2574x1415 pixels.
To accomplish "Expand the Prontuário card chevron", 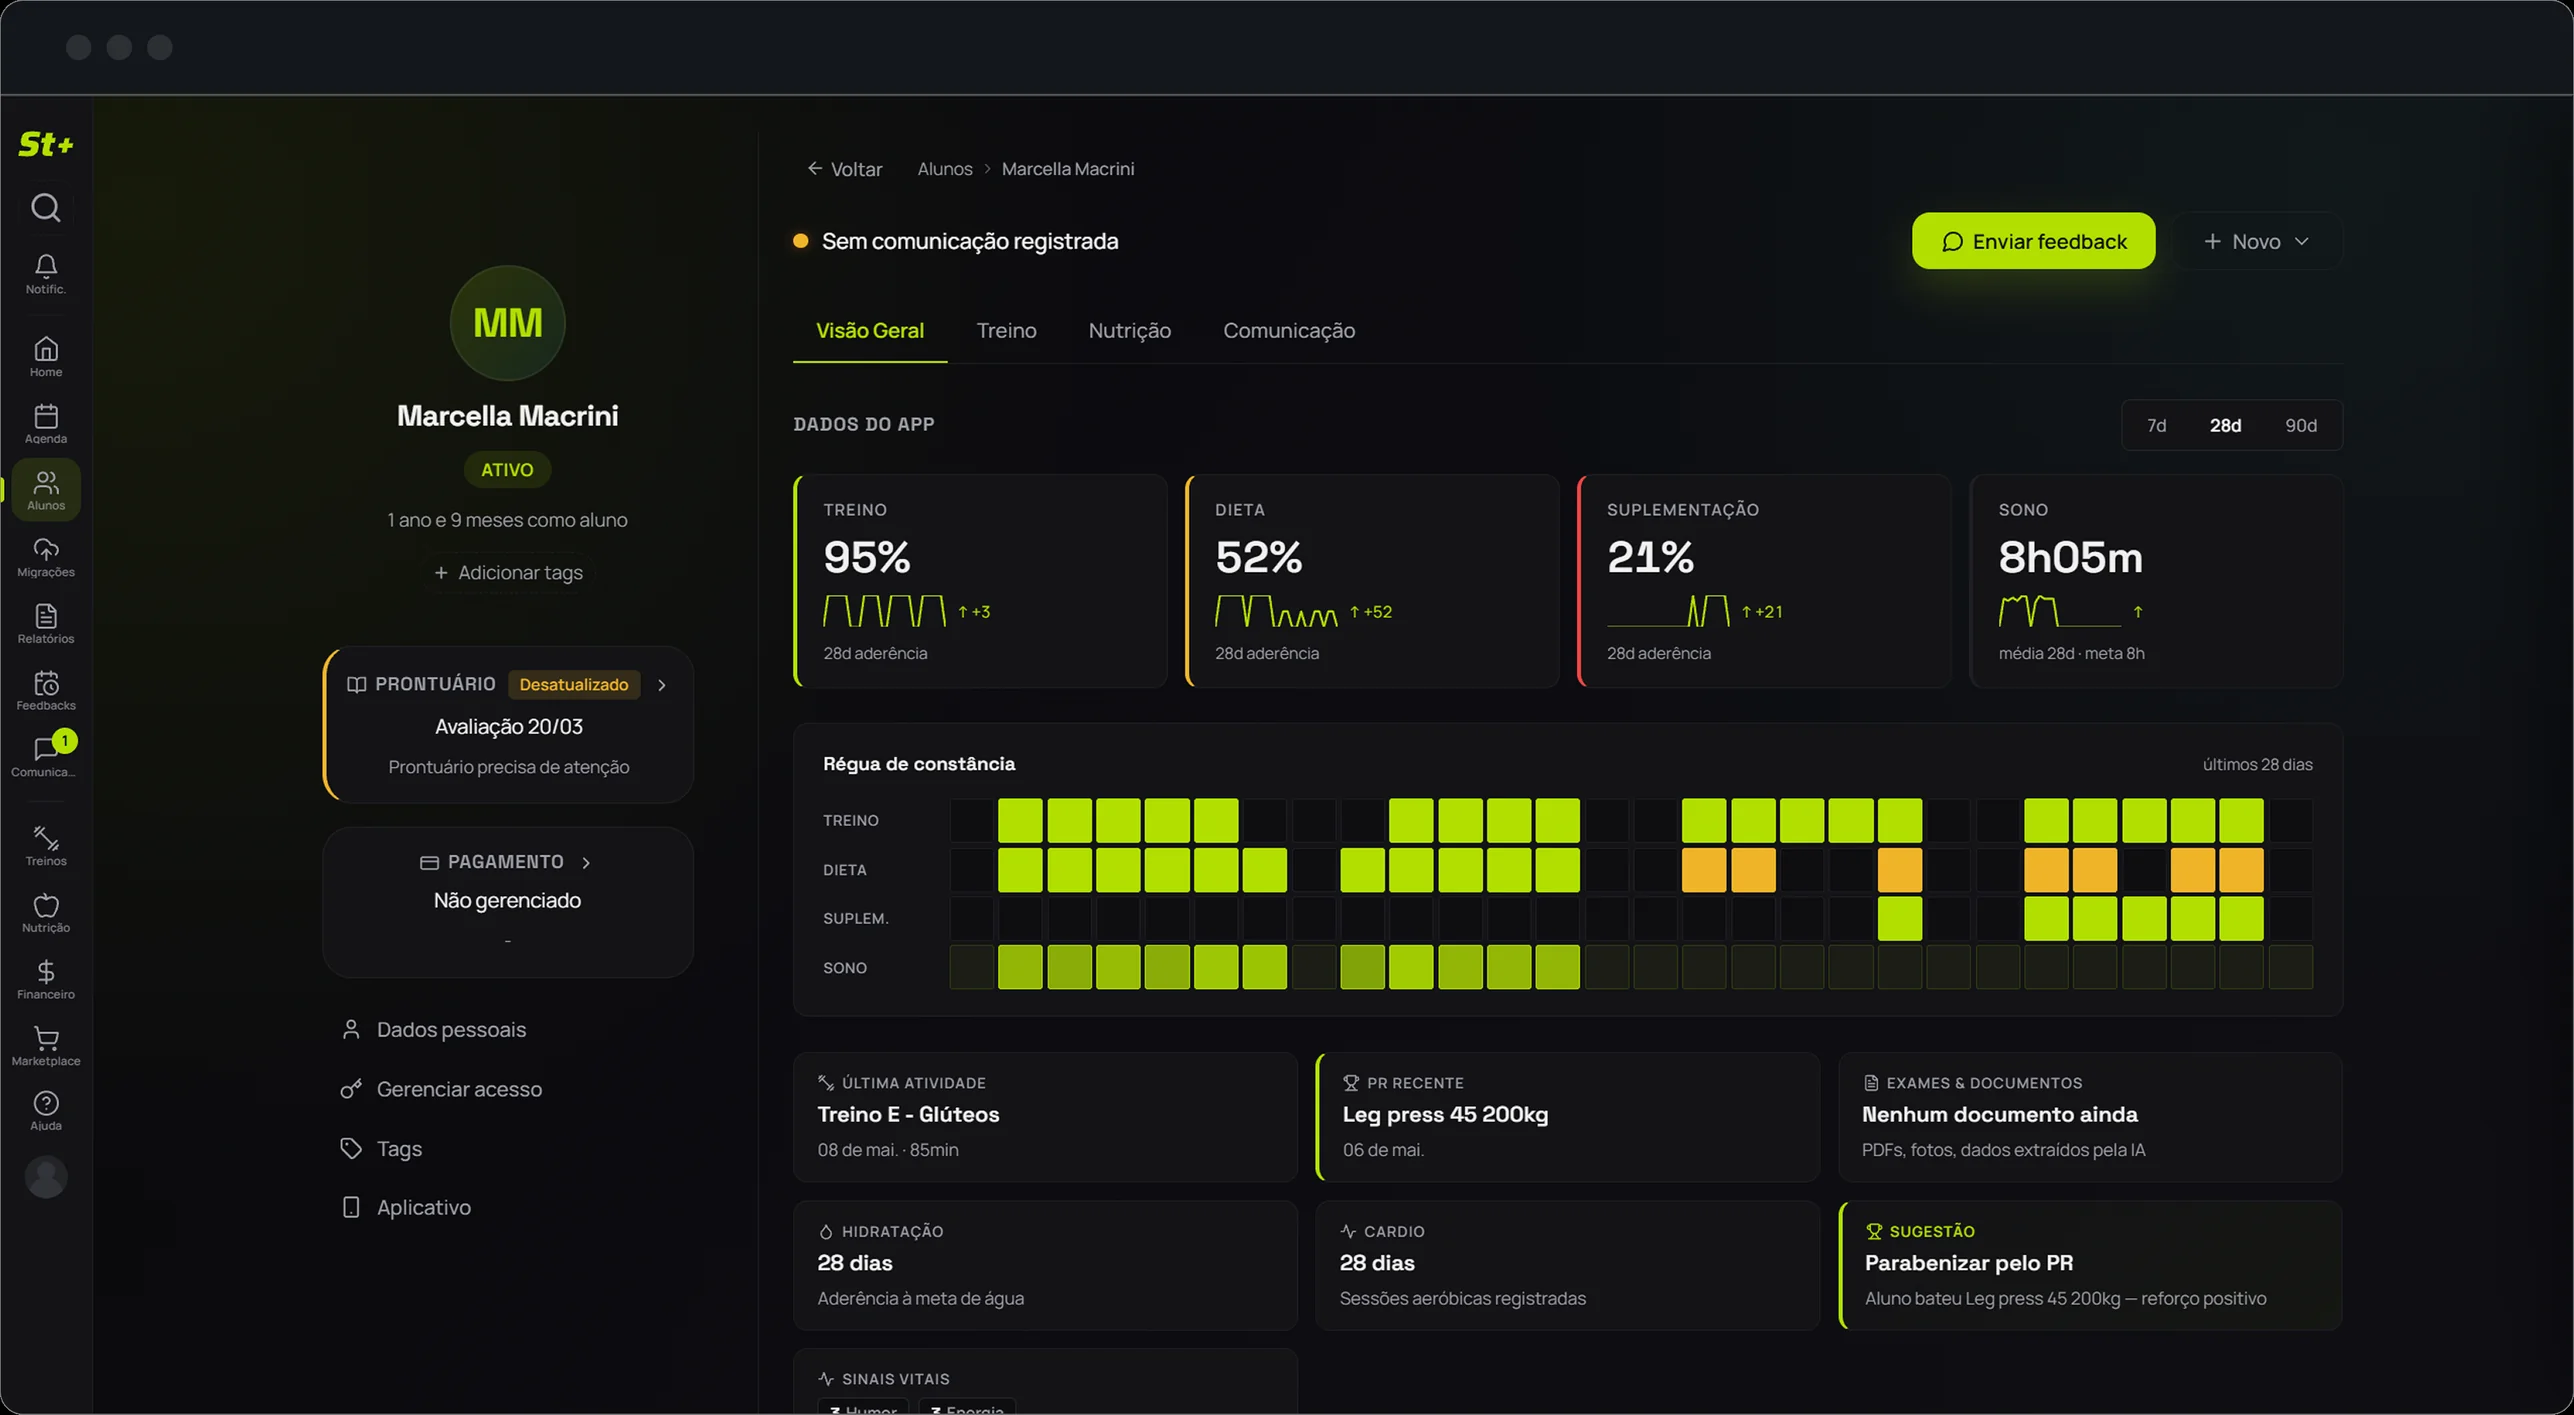I will tap(662, 685).
